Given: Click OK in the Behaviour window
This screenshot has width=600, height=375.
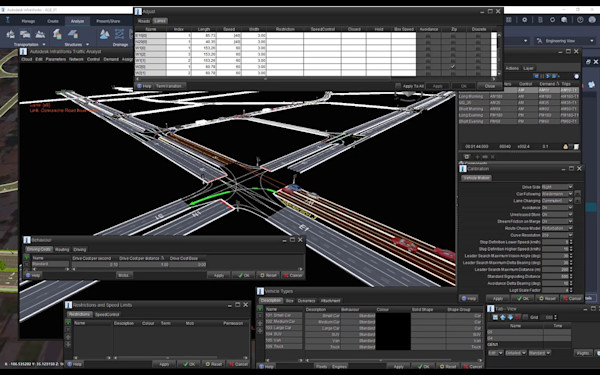Looking at the screenshot, I should pos(243,276).
